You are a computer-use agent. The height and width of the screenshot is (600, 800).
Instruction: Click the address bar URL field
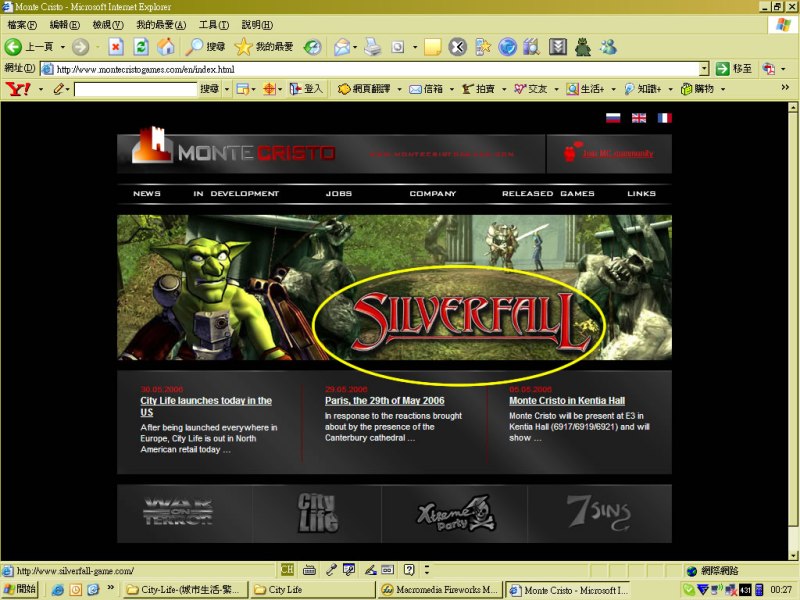pos(370,69)
